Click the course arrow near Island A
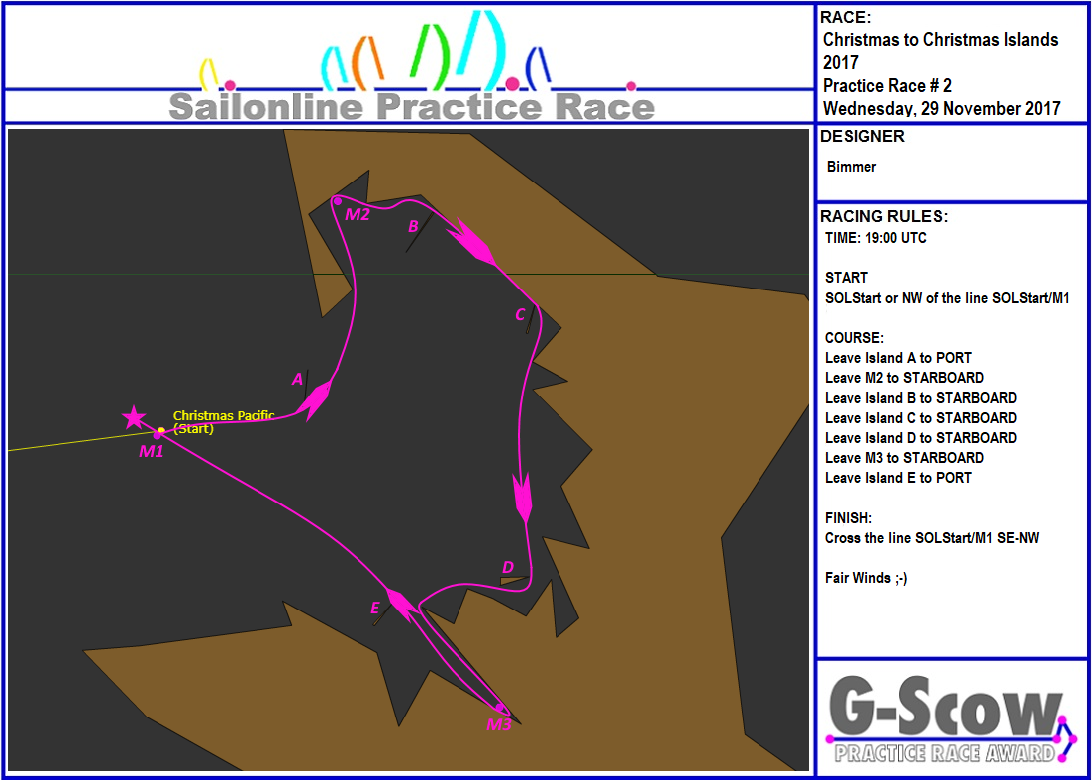 tap(317, 400)
